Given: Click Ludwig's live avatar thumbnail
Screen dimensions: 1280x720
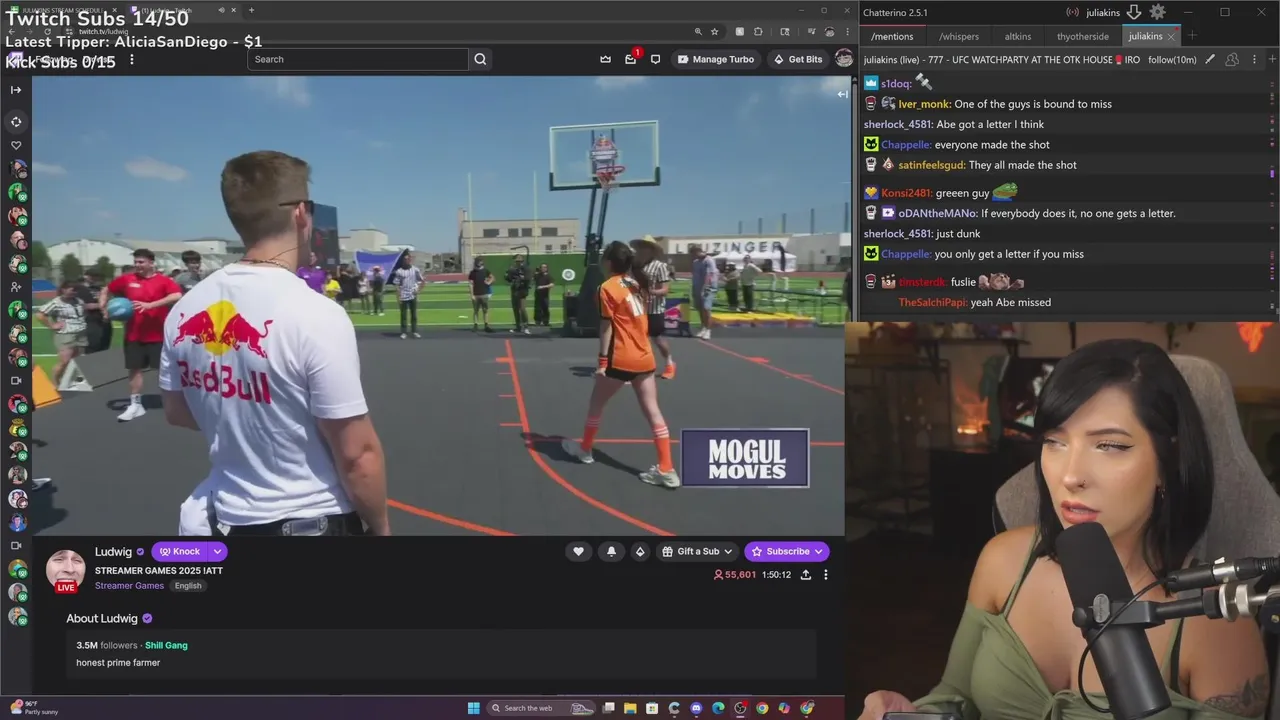Looking at the screenshot, I should [x=66, y=570].
